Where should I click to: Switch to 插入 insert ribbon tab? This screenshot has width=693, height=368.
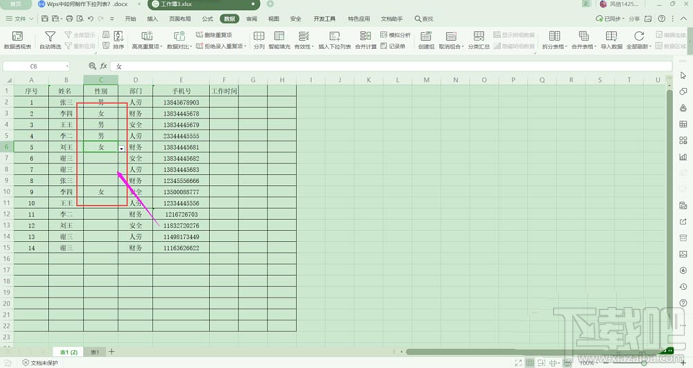tap(152, 19)
